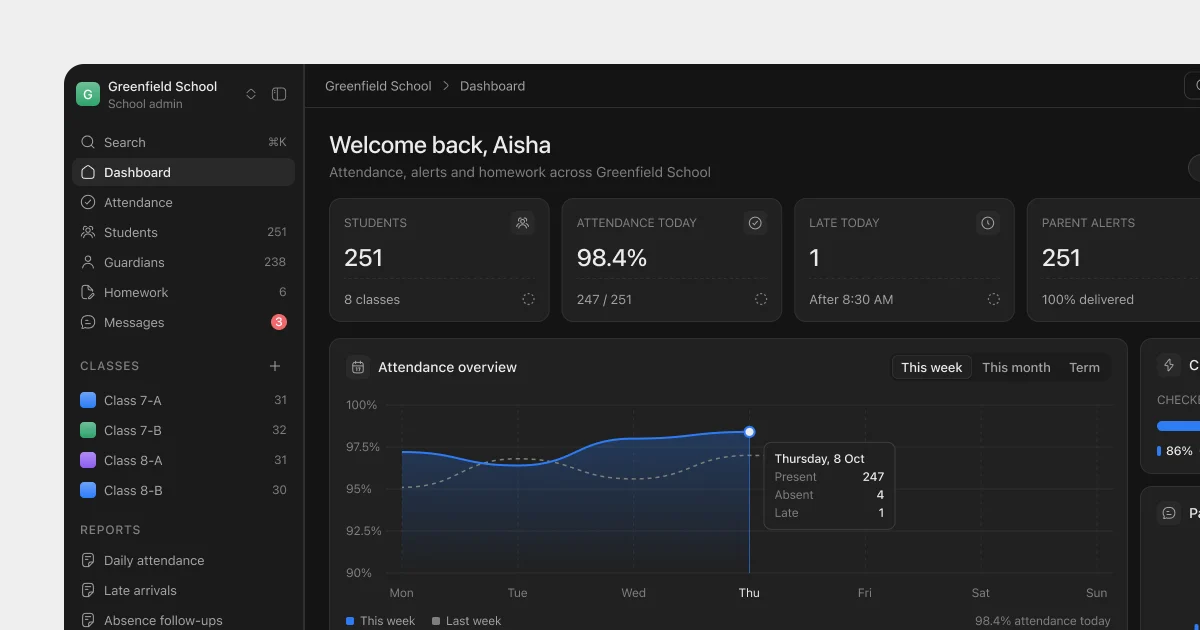
Task: Click the Greenfield School breadcrumb link
Action: pyautogui.click(x=378, y=86)
